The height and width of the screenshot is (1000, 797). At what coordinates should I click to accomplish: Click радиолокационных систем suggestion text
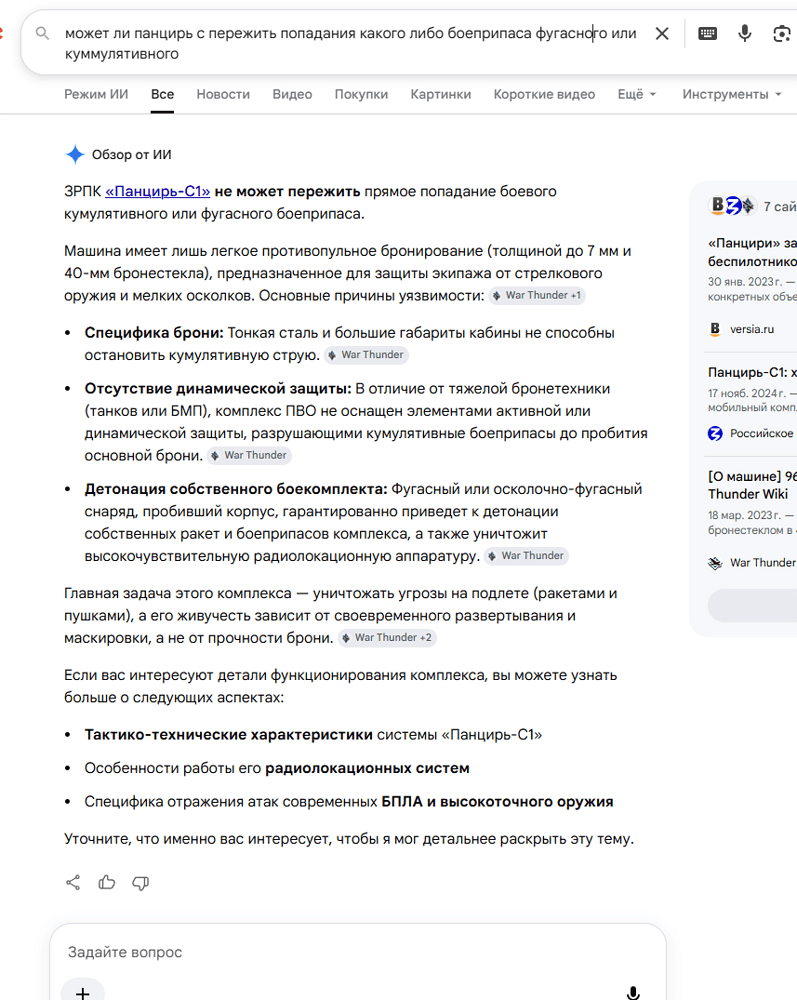367,768
